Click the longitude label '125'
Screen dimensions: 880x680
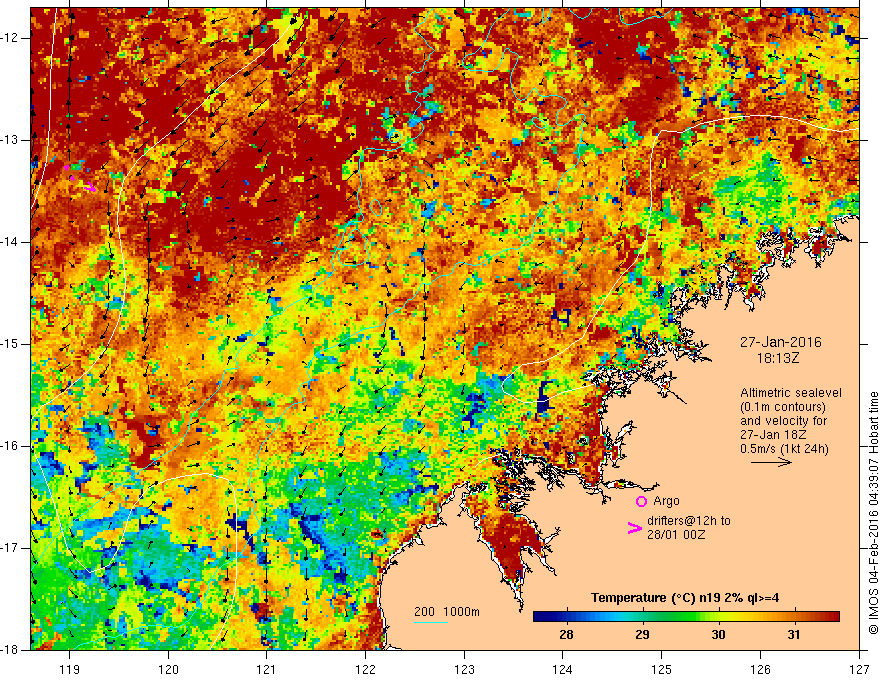click(662, 669)
